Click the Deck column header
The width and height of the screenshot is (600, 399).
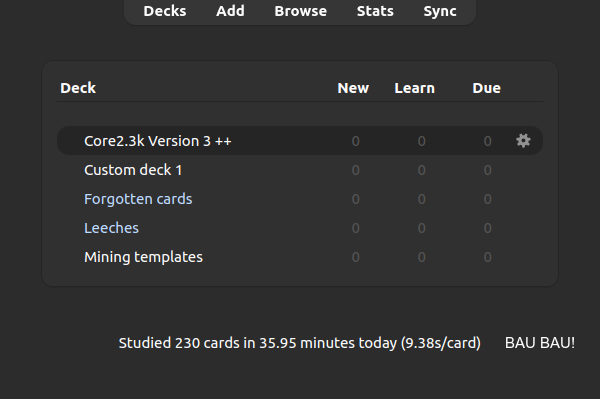(78, 88)
